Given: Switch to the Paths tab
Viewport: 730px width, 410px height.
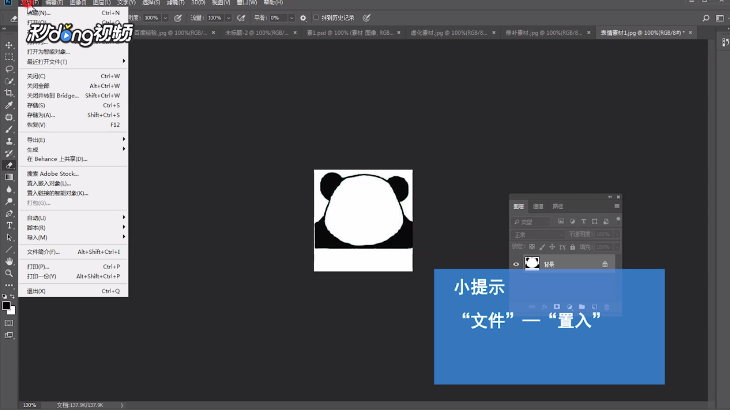Looking at the screenshot, I should coord(558,206).
